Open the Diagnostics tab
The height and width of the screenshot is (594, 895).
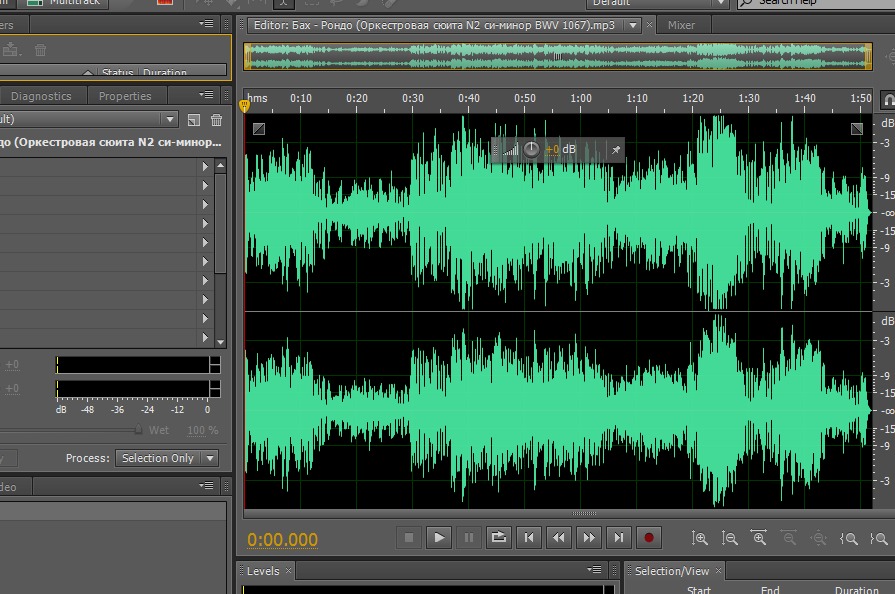pyautogui.click(x=41, y=96)
